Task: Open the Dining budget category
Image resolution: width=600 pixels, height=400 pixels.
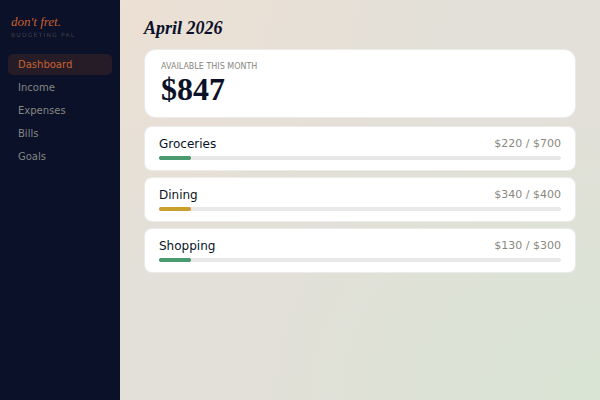Action: click(x=178, y=194)
